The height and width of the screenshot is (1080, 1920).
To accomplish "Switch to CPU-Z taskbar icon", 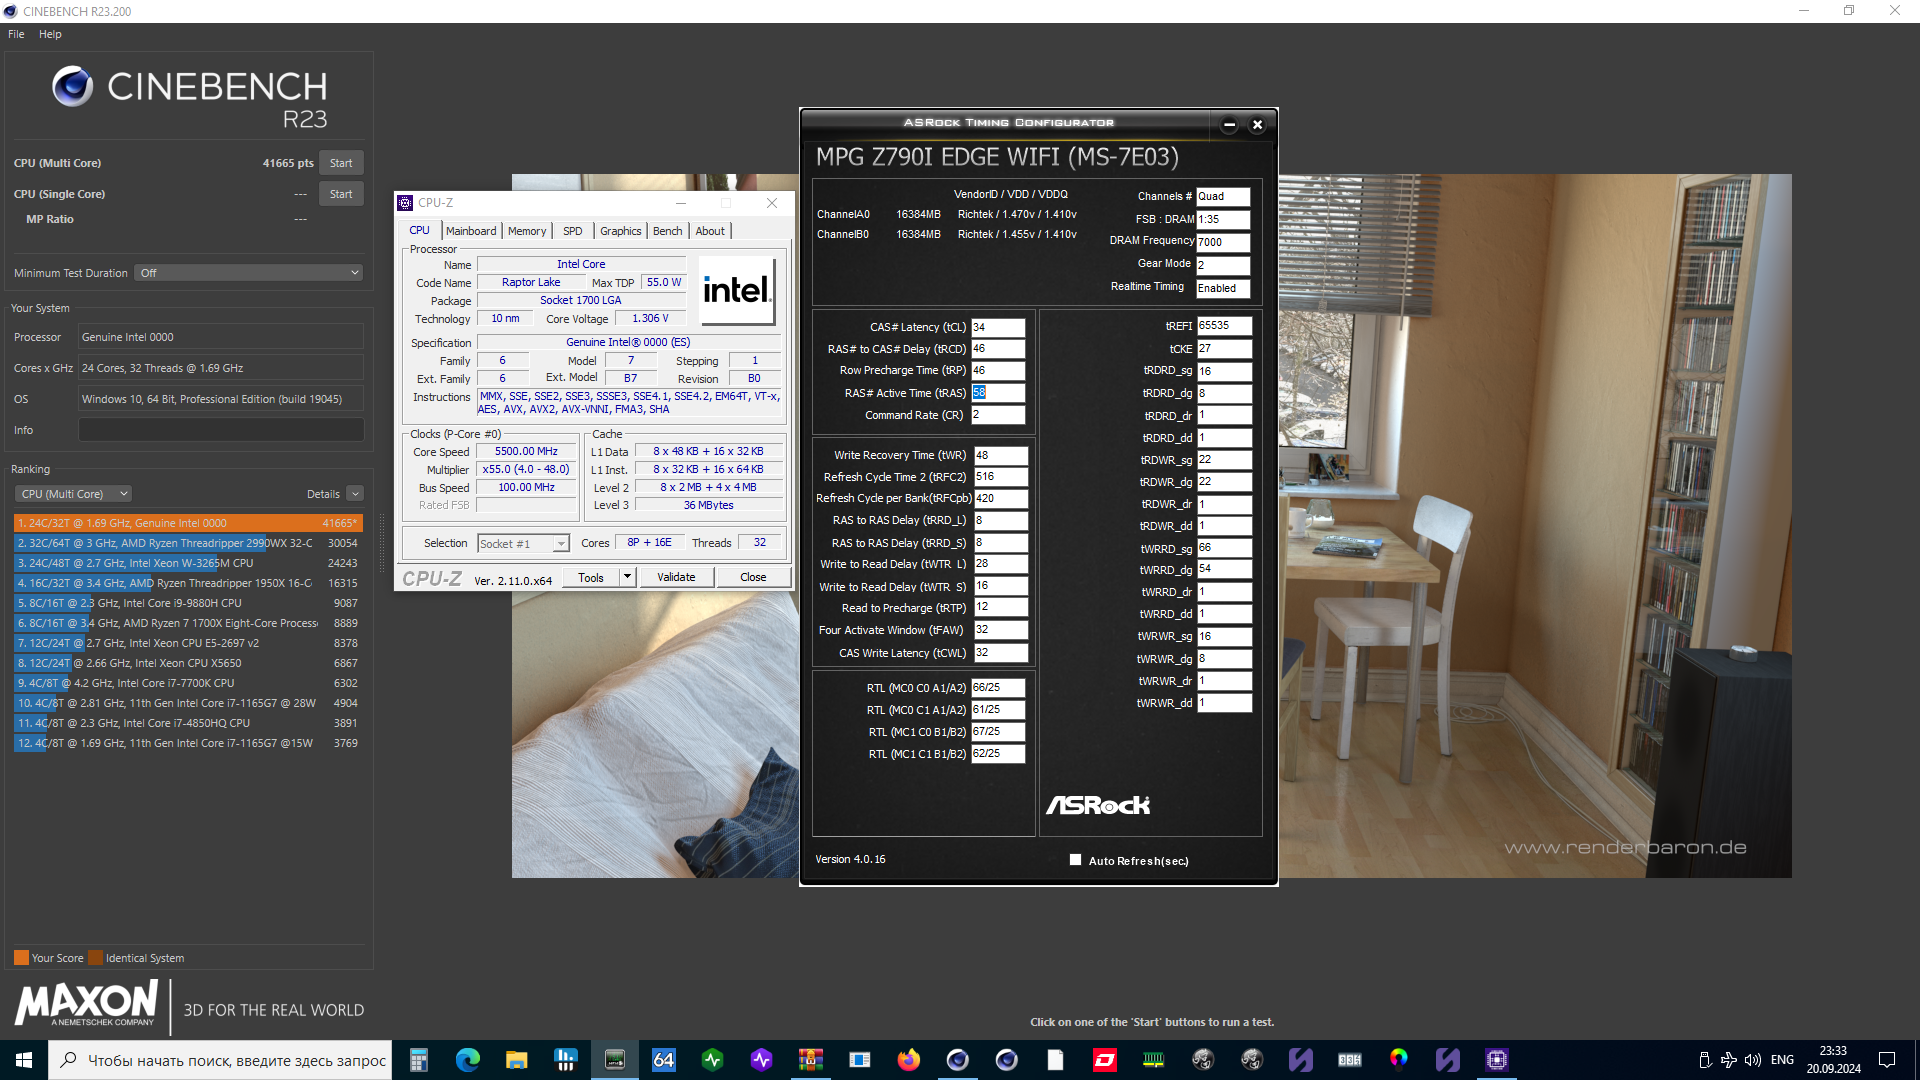I will 1496,1060.
